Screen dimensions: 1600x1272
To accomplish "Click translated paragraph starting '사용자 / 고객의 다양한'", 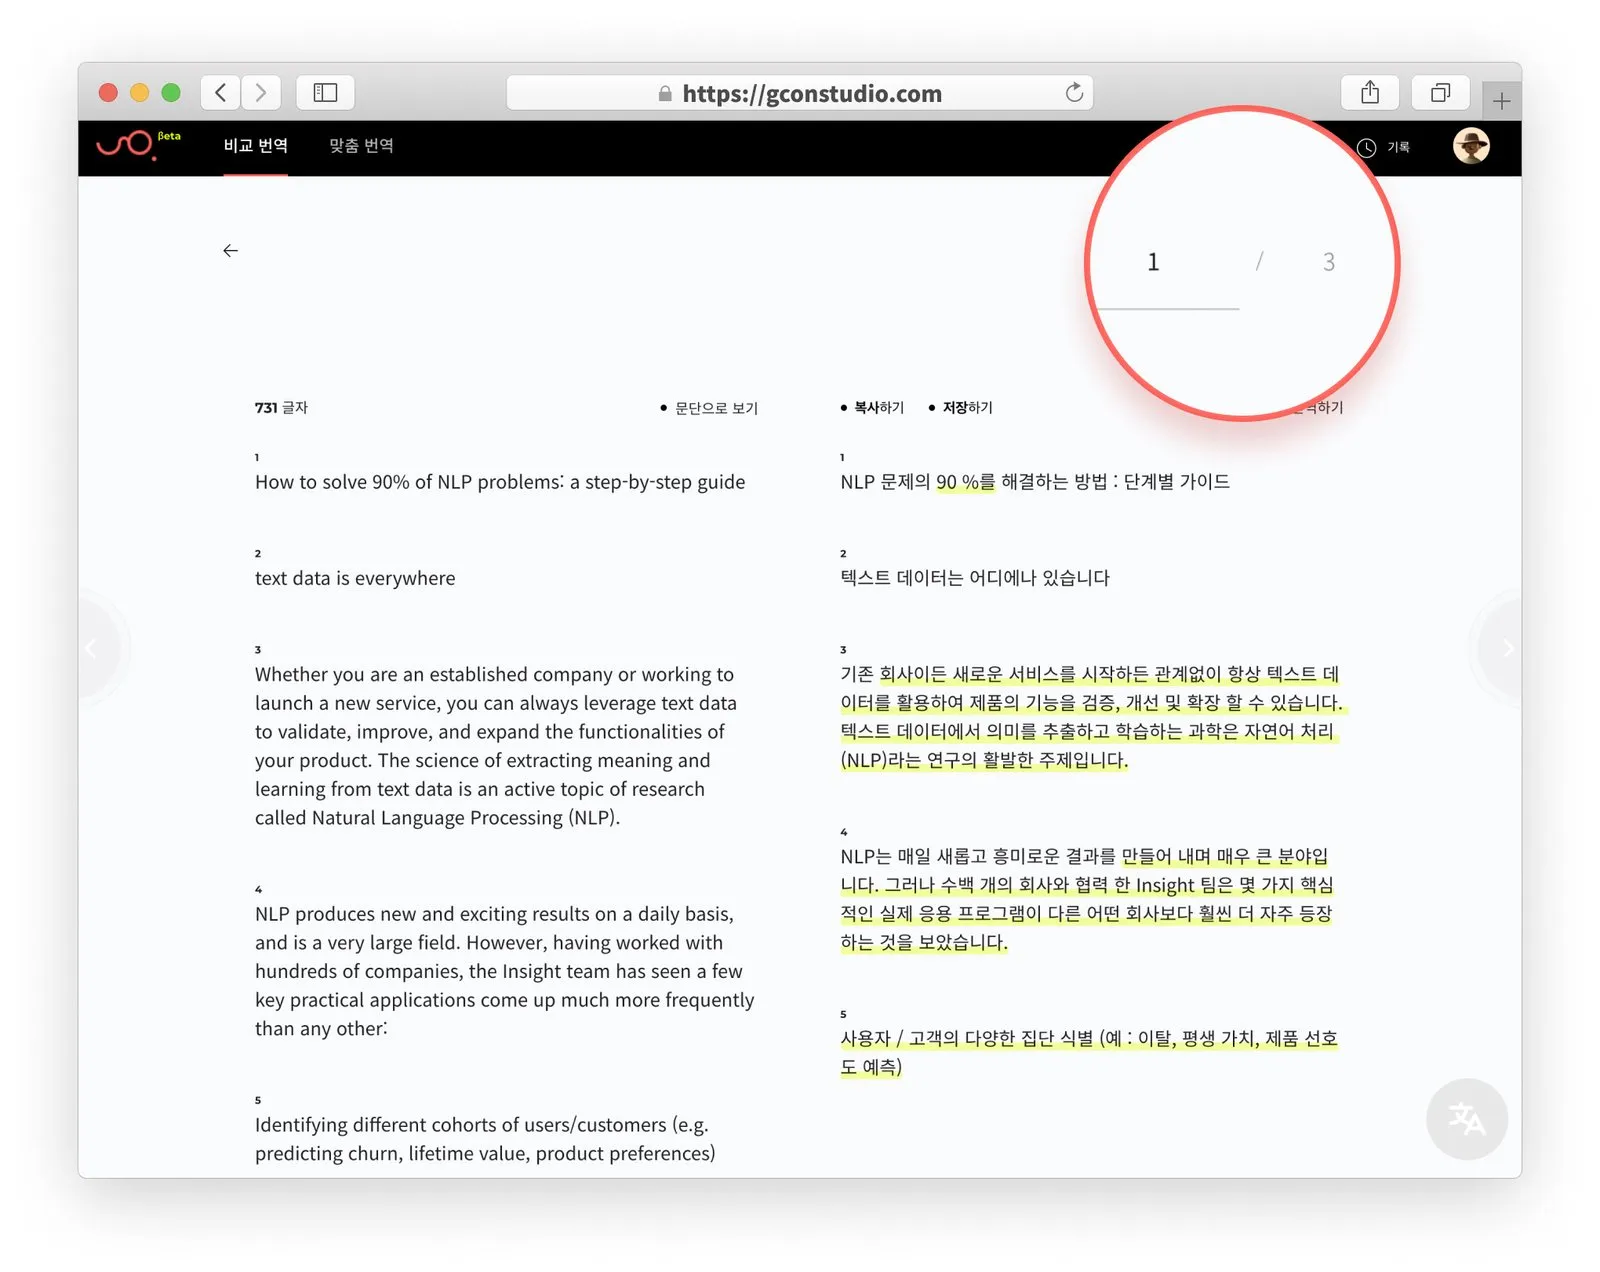I will click(1089, 1053).
